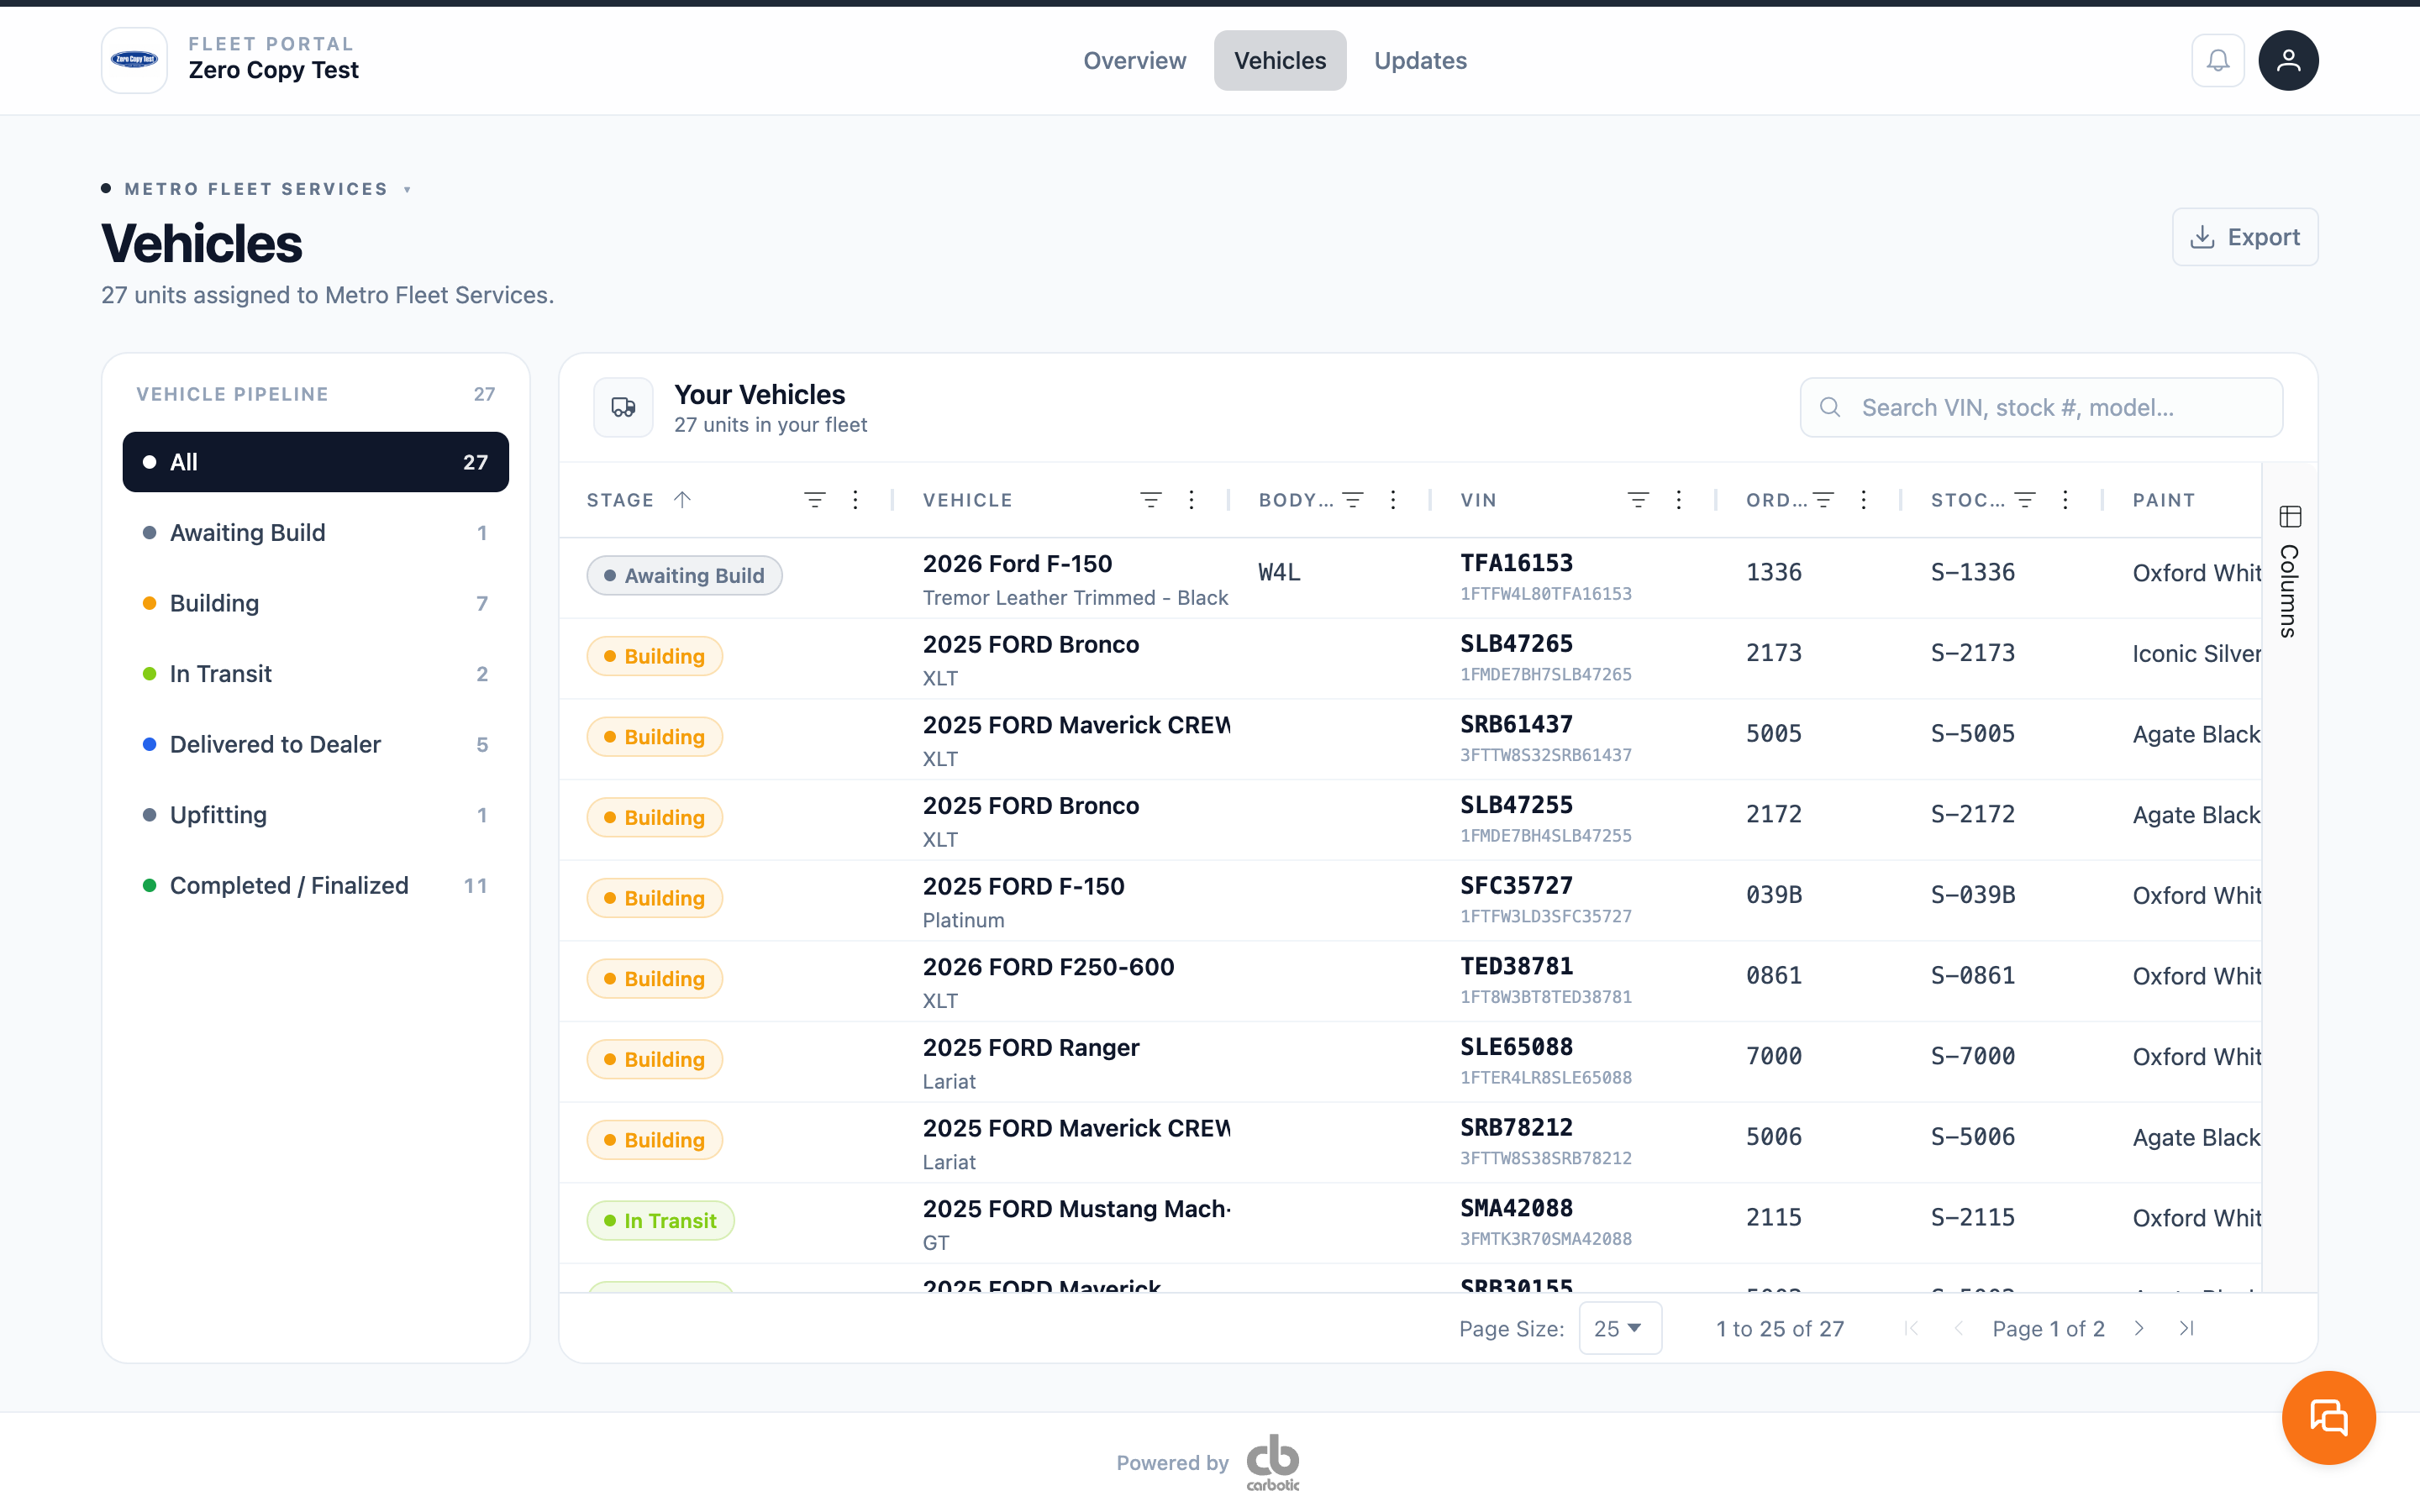
Task: Open the Stock column filter icon
Action: pos(2025,499)
